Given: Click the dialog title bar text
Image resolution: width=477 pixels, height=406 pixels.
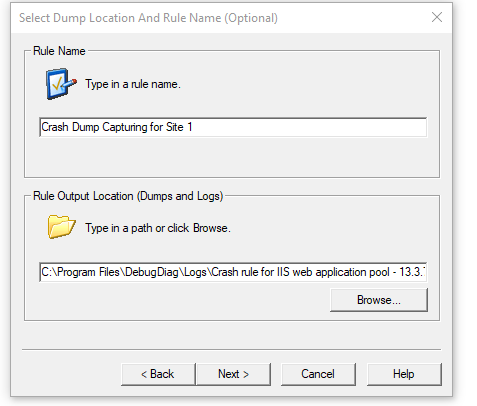Looking at the screenshot, I should tap(148, 18).
